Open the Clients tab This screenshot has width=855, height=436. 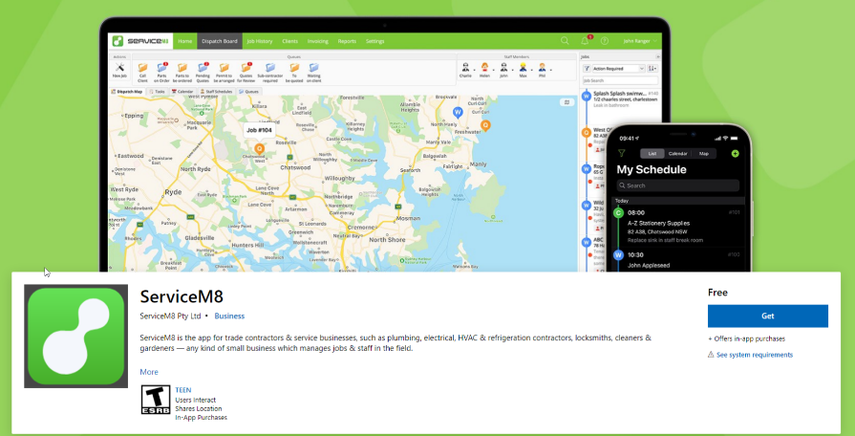pyautogui.click(x=290, y=41)
